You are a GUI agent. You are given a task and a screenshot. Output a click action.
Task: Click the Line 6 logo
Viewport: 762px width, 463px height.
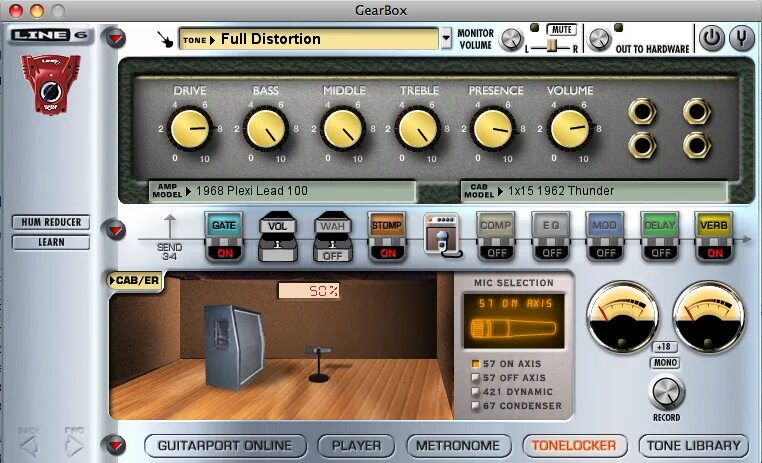point(50,35)
